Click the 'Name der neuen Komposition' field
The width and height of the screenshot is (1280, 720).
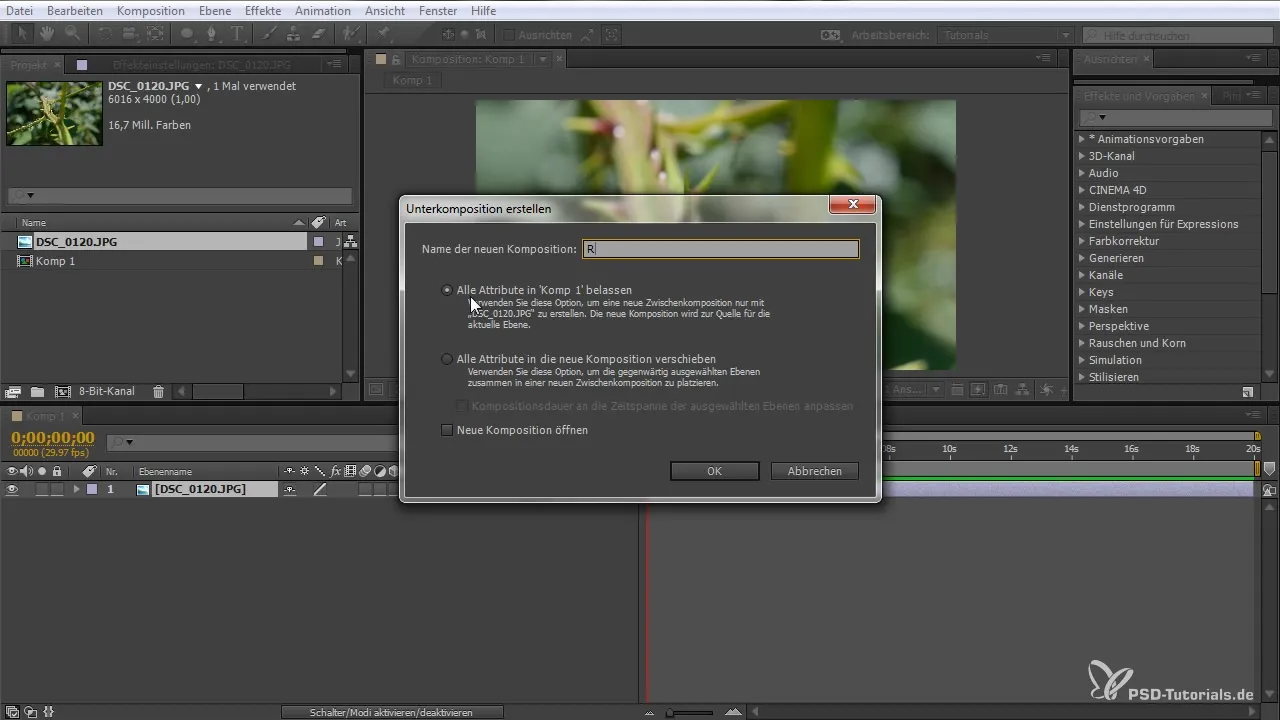pos(720,249)
